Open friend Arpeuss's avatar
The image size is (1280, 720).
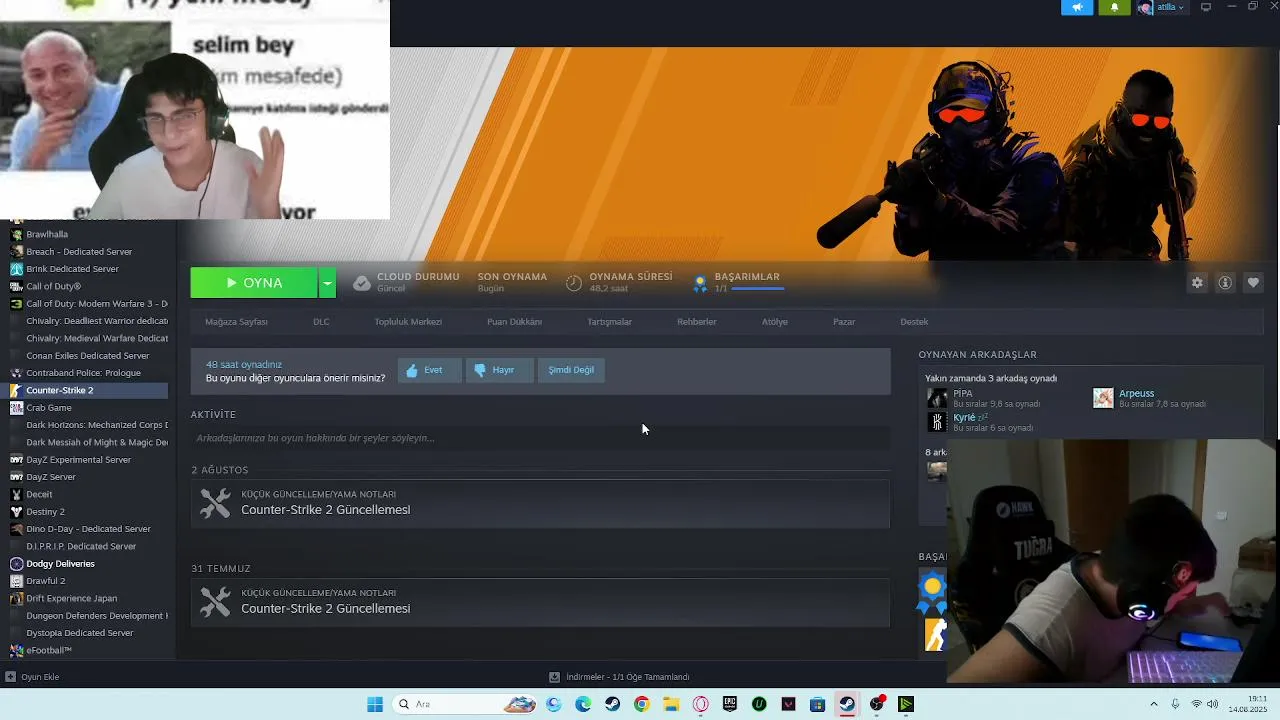click(x=1103, y=398)
